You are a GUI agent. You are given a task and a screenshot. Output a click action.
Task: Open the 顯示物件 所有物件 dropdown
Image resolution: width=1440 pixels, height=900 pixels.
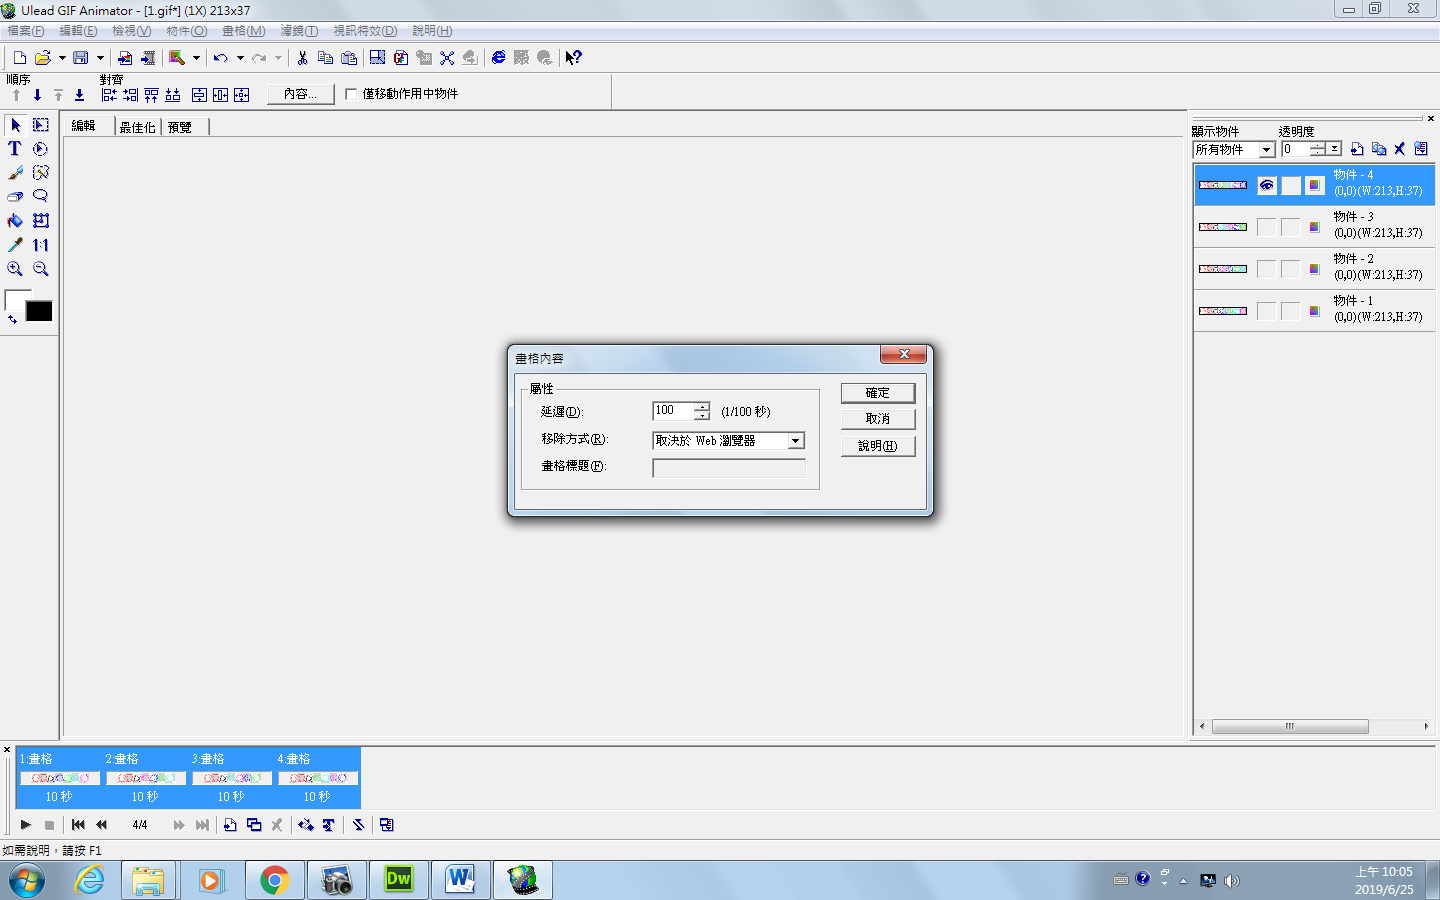[1266, 150]
